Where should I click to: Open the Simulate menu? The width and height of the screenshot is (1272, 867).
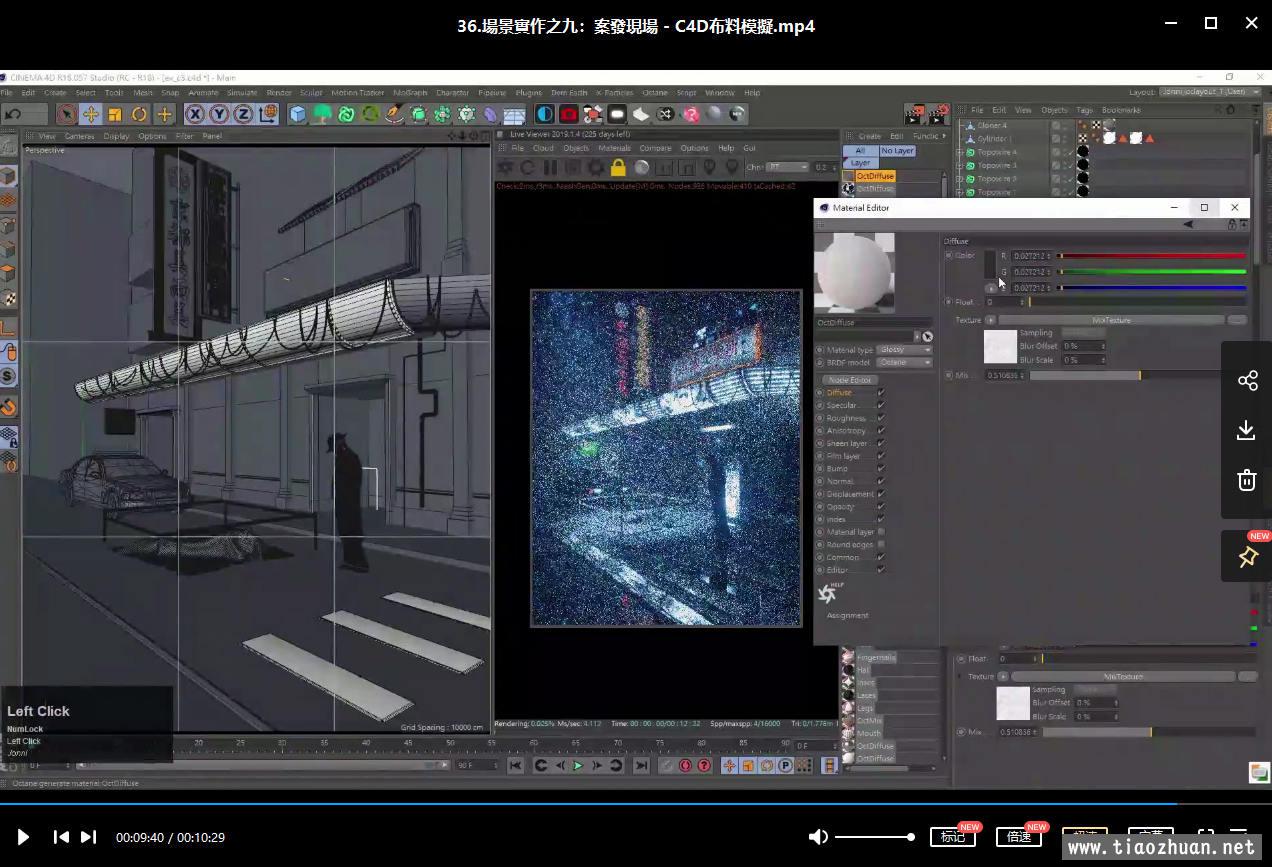pyautogui.click(x=242, y=93)
